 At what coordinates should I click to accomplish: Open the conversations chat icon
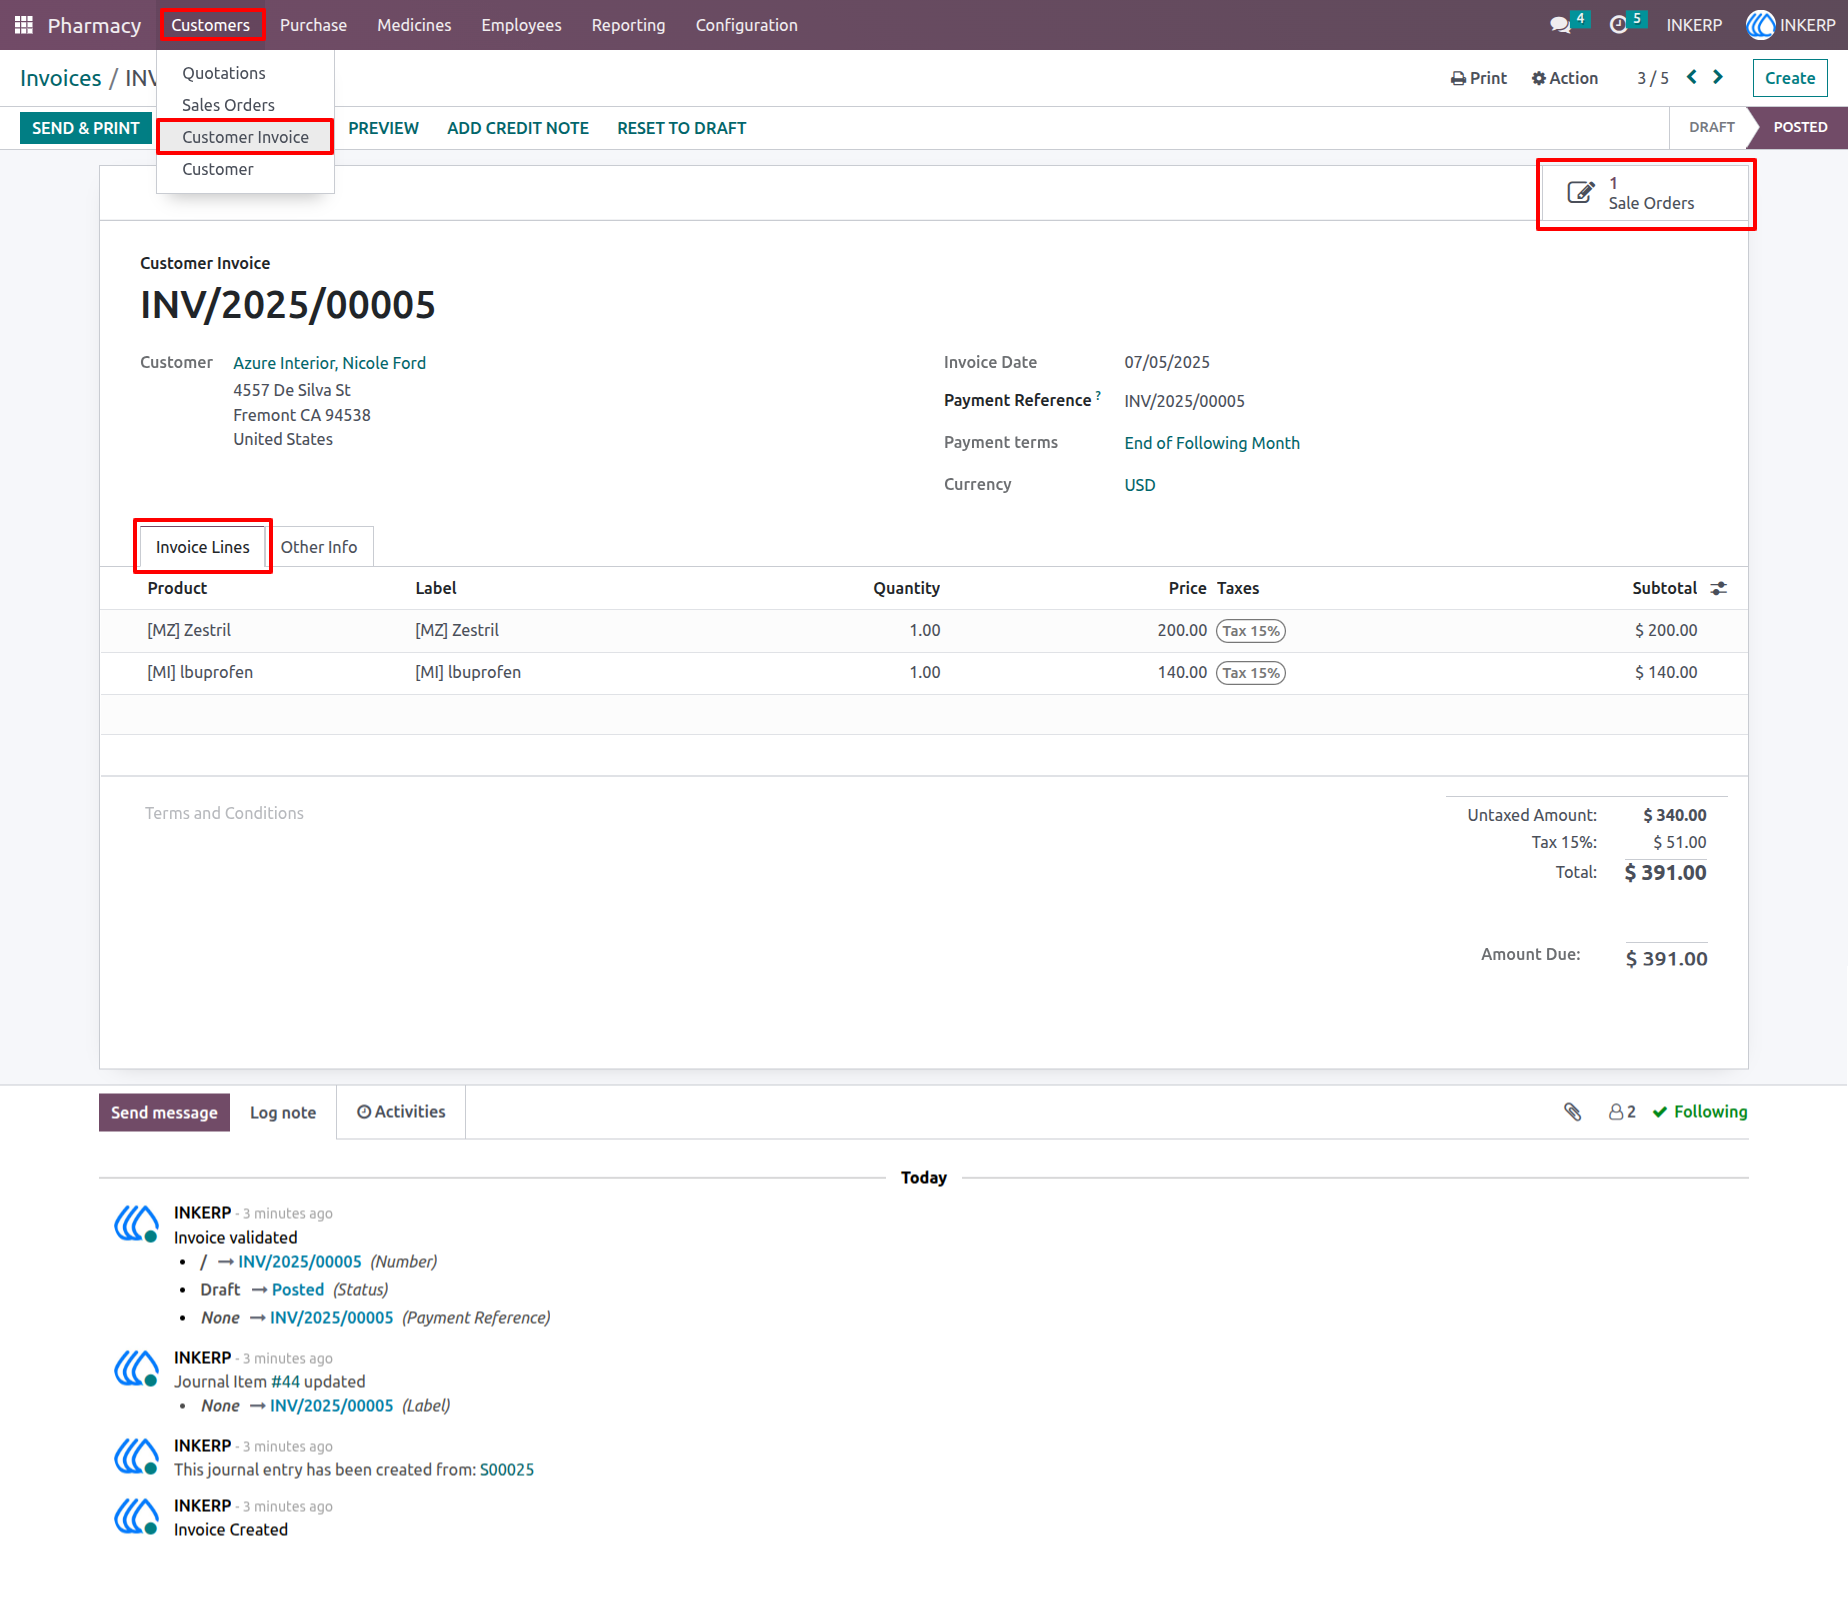(1561, 25)
